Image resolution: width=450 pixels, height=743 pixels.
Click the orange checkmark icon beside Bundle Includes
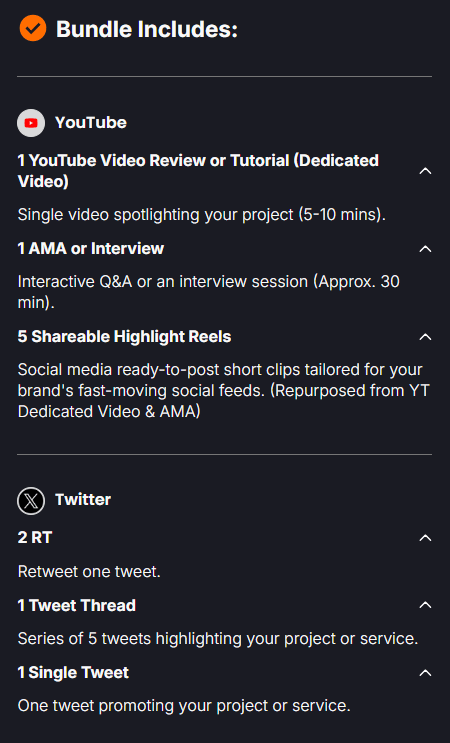point(33,28)
